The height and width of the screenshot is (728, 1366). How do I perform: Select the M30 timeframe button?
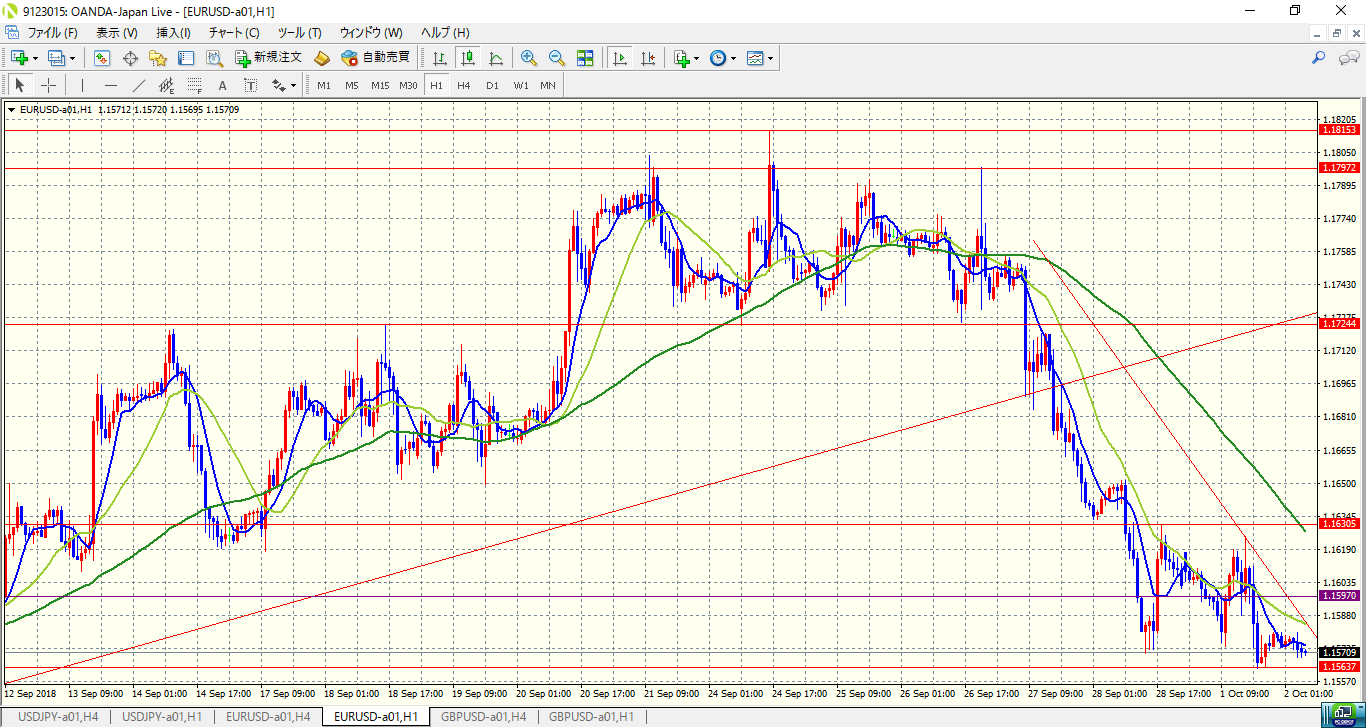(x=408, y=85)
